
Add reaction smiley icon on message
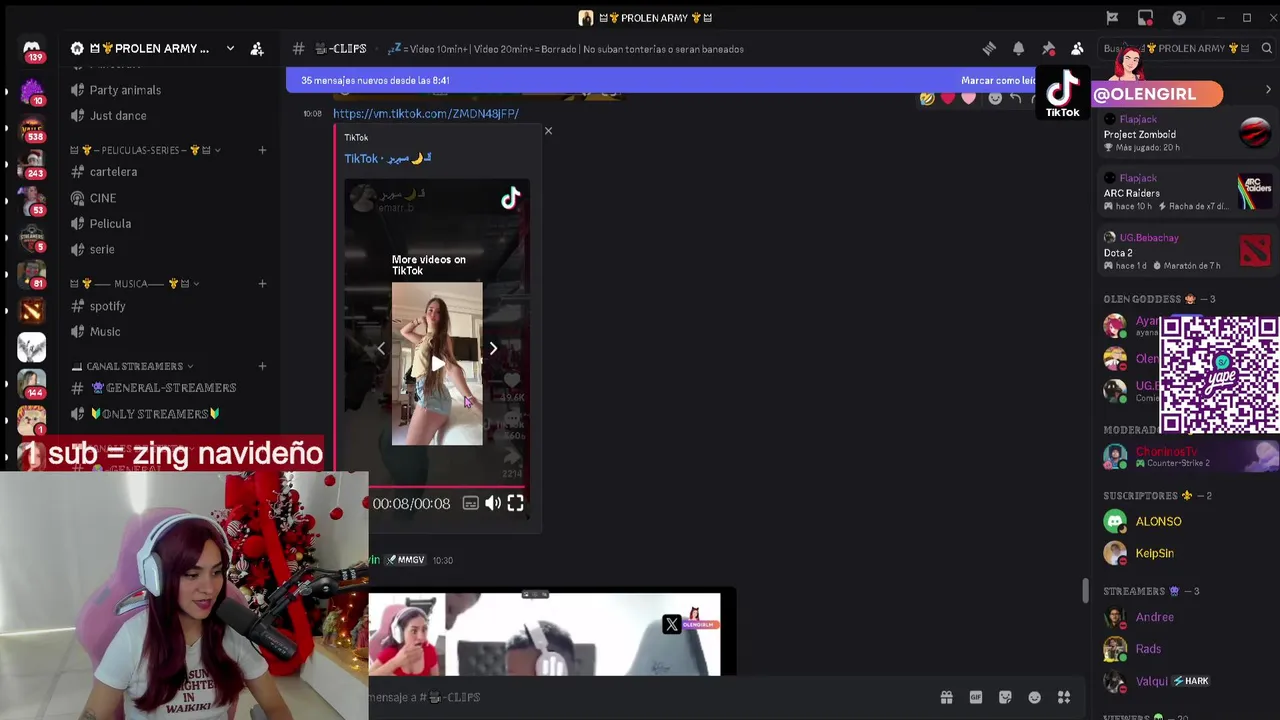click(x=995, y=98)
